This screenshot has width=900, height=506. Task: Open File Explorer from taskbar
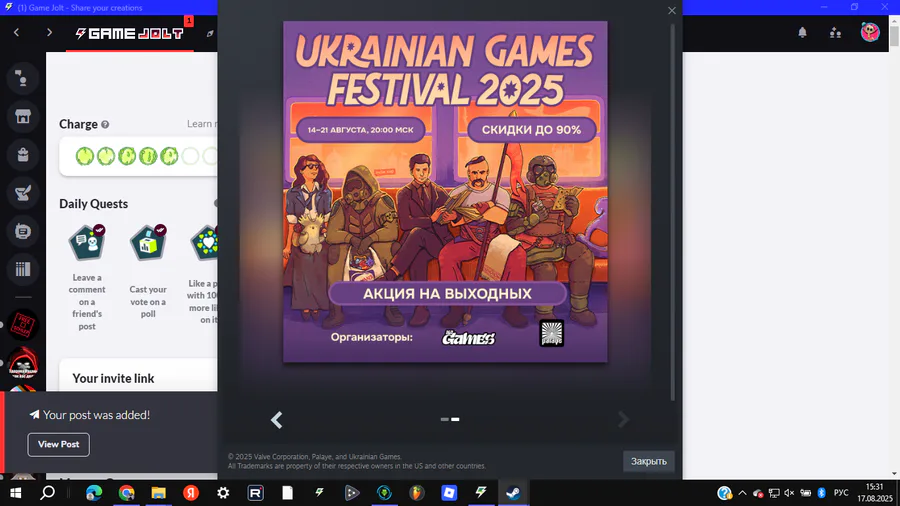(x=158, y=493)
